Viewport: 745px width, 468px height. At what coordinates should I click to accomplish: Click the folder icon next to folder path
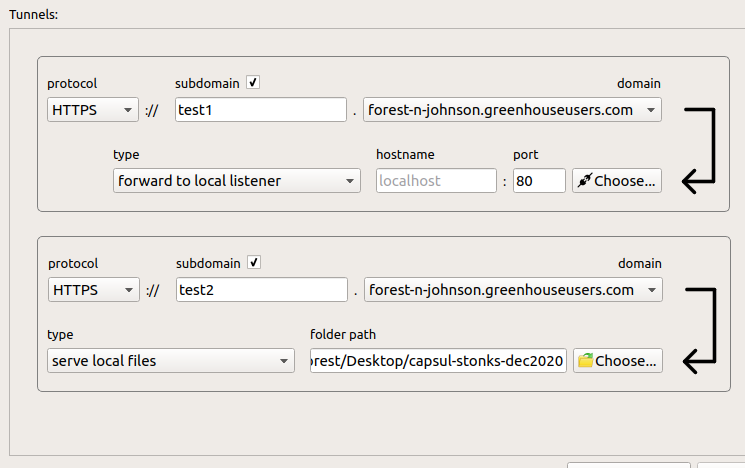click(585, 360)
